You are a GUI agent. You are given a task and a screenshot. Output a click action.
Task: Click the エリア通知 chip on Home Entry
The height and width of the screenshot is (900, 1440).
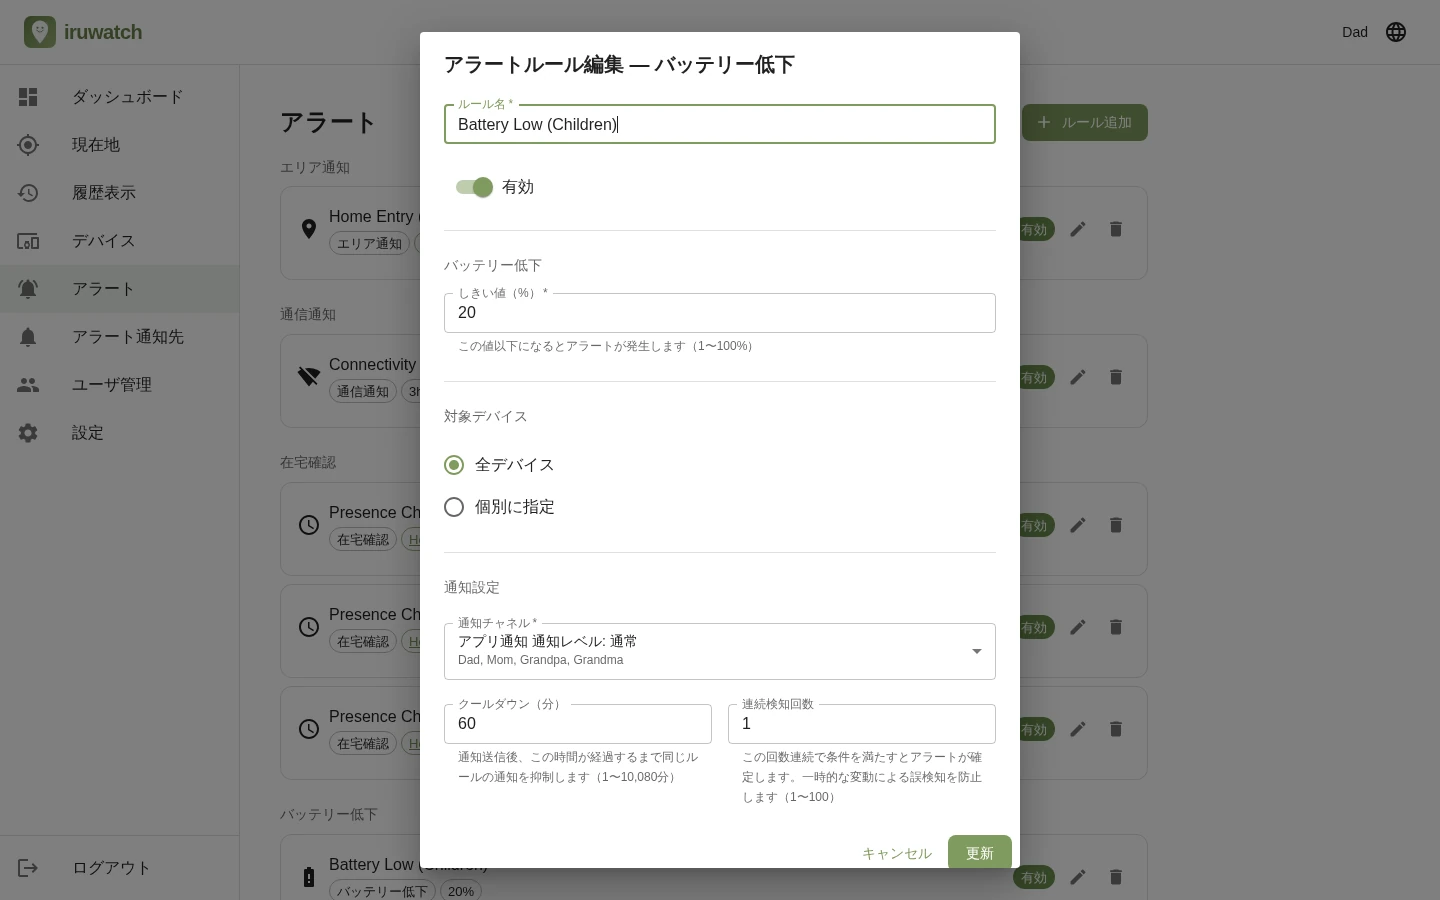tap(370, 243)
